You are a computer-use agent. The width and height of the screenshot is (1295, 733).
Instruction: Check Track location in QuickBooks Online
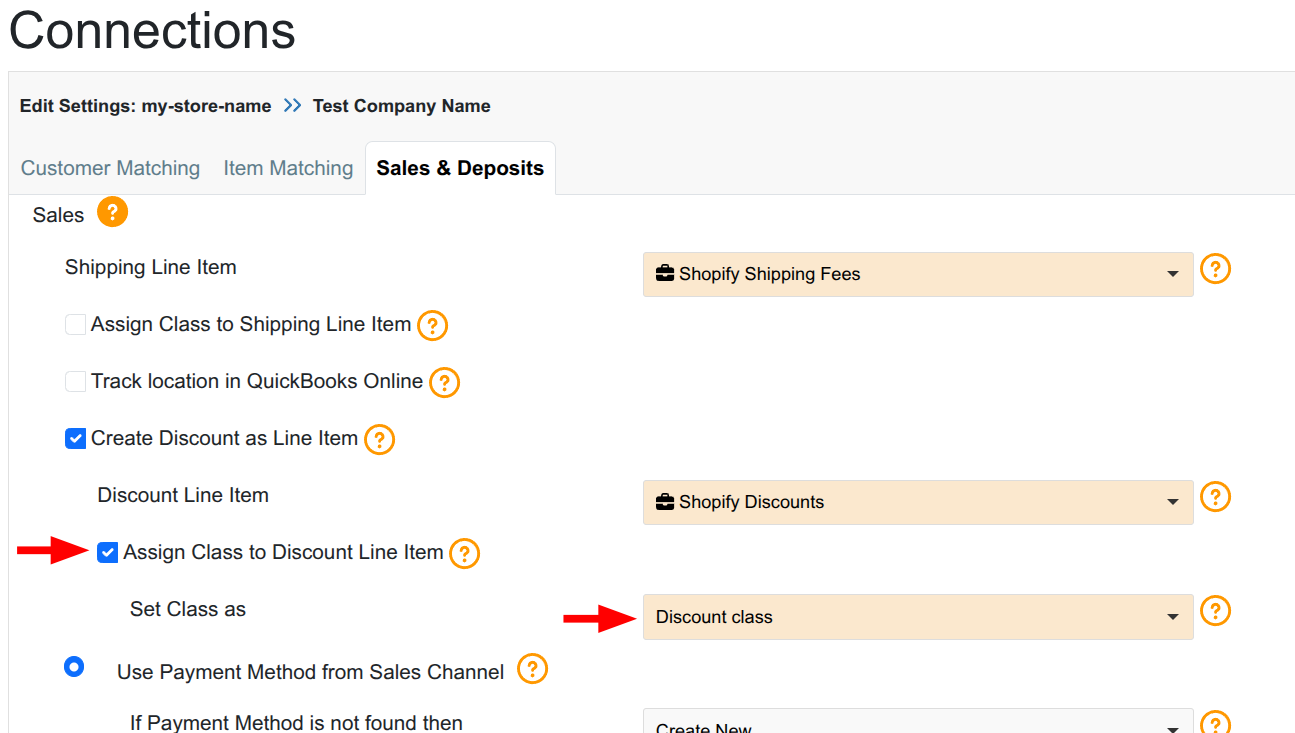(x=75, y=382)
